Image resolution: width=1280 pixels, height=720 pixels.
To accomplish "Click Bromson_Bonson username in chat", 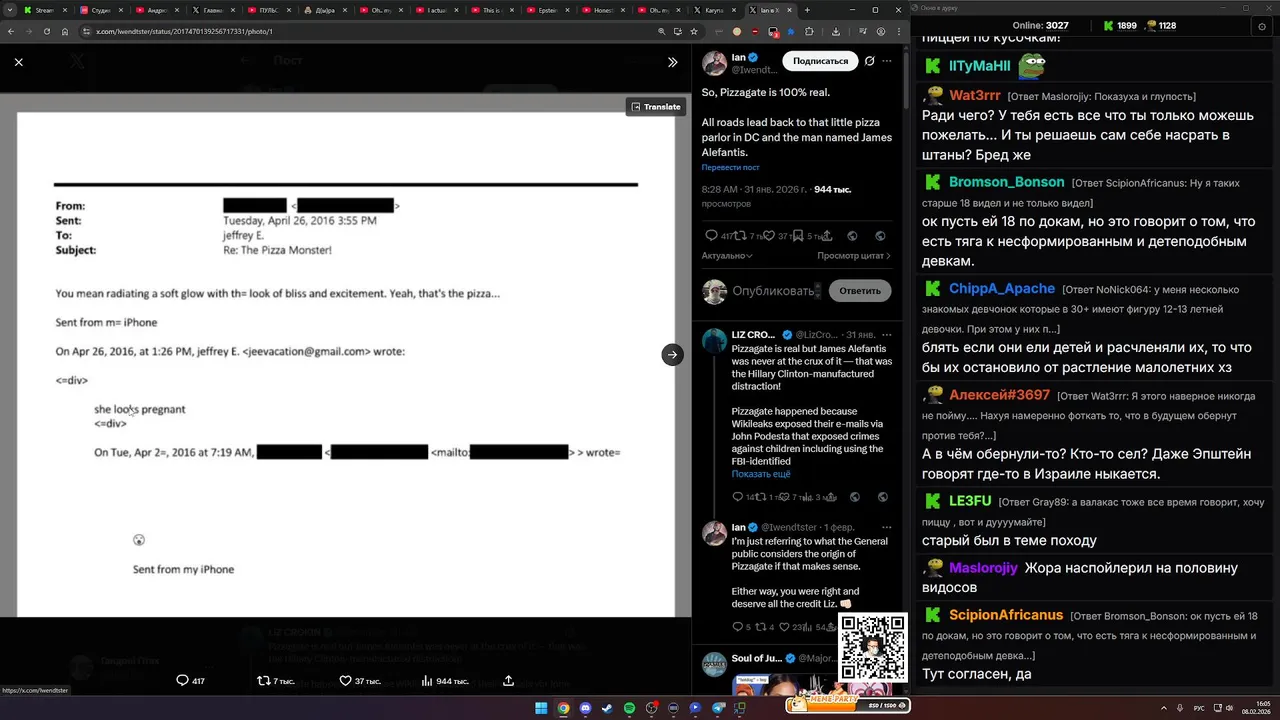I will (x=1006, y=182).
